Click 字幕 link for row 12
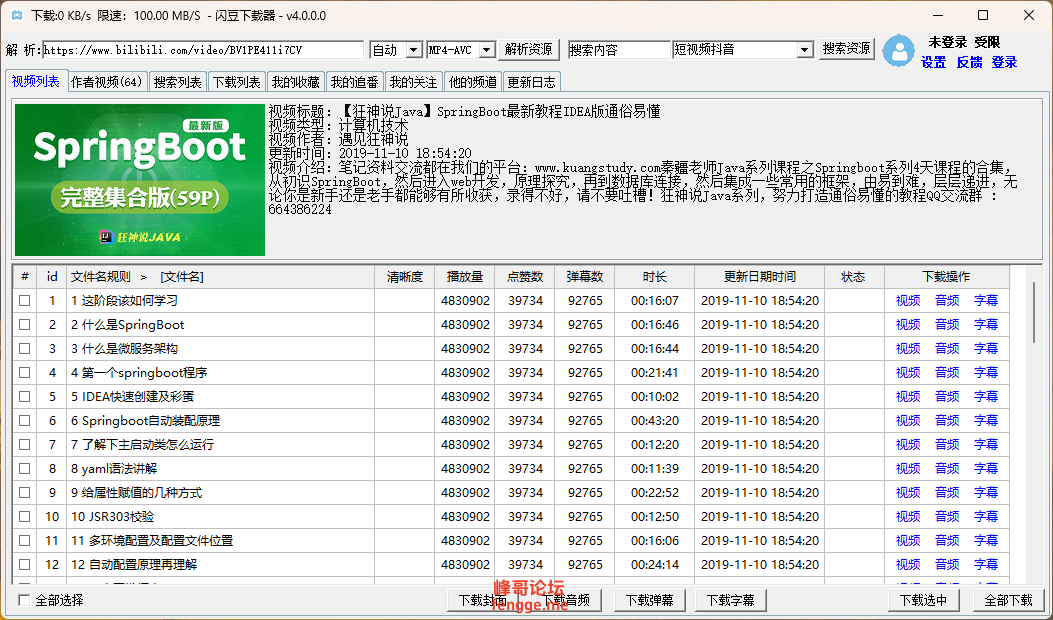The height and width of the screenshot is (620, 1053). coord(986,565)
